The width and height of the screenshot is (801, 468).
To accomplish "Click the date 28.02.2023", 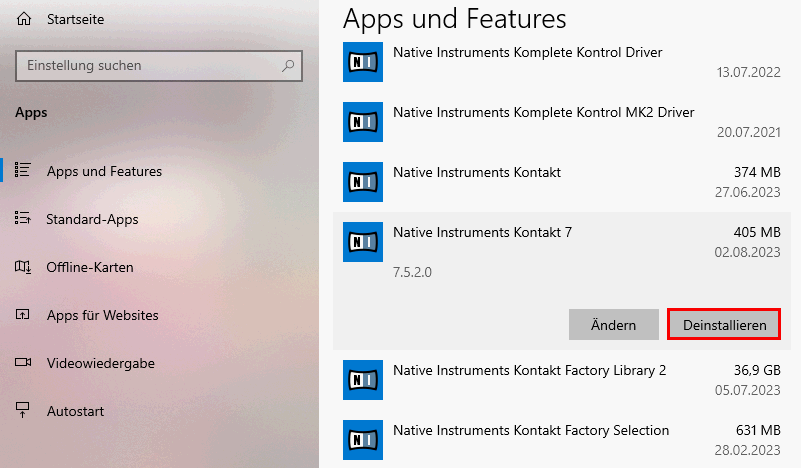I will (x=747, y=451).
